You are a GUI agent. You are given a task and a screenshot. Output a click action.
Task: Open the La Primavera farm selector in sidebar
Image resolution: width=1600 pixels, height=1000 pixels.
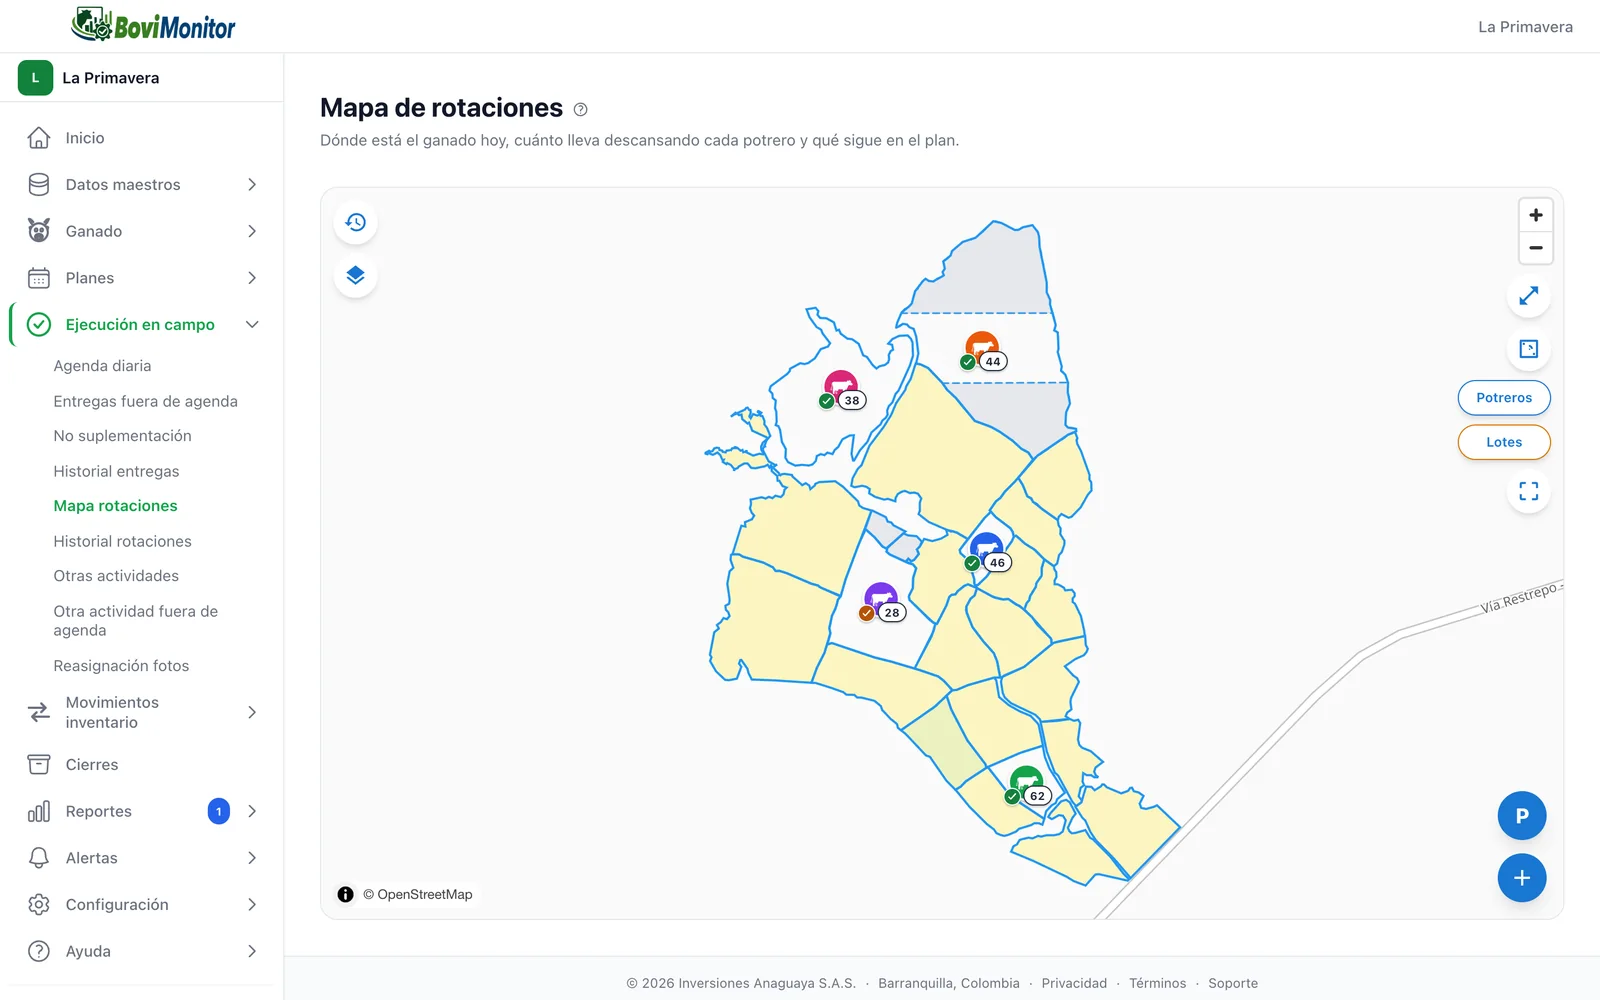coord(142,78)
